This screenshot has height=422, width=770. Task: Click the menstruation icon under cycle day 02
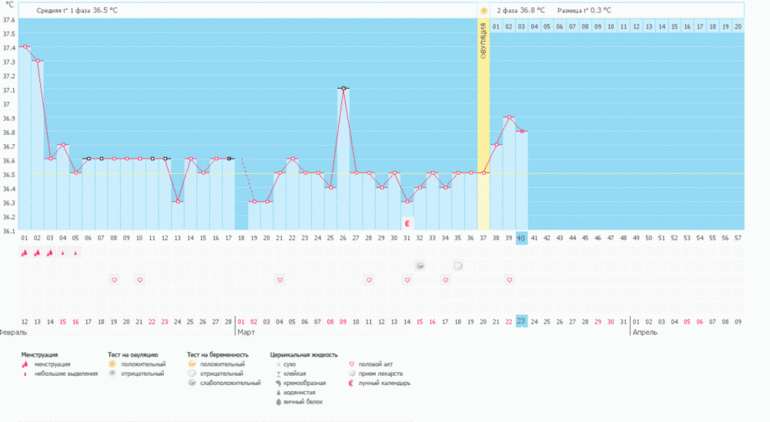click(x=37, y=253)
